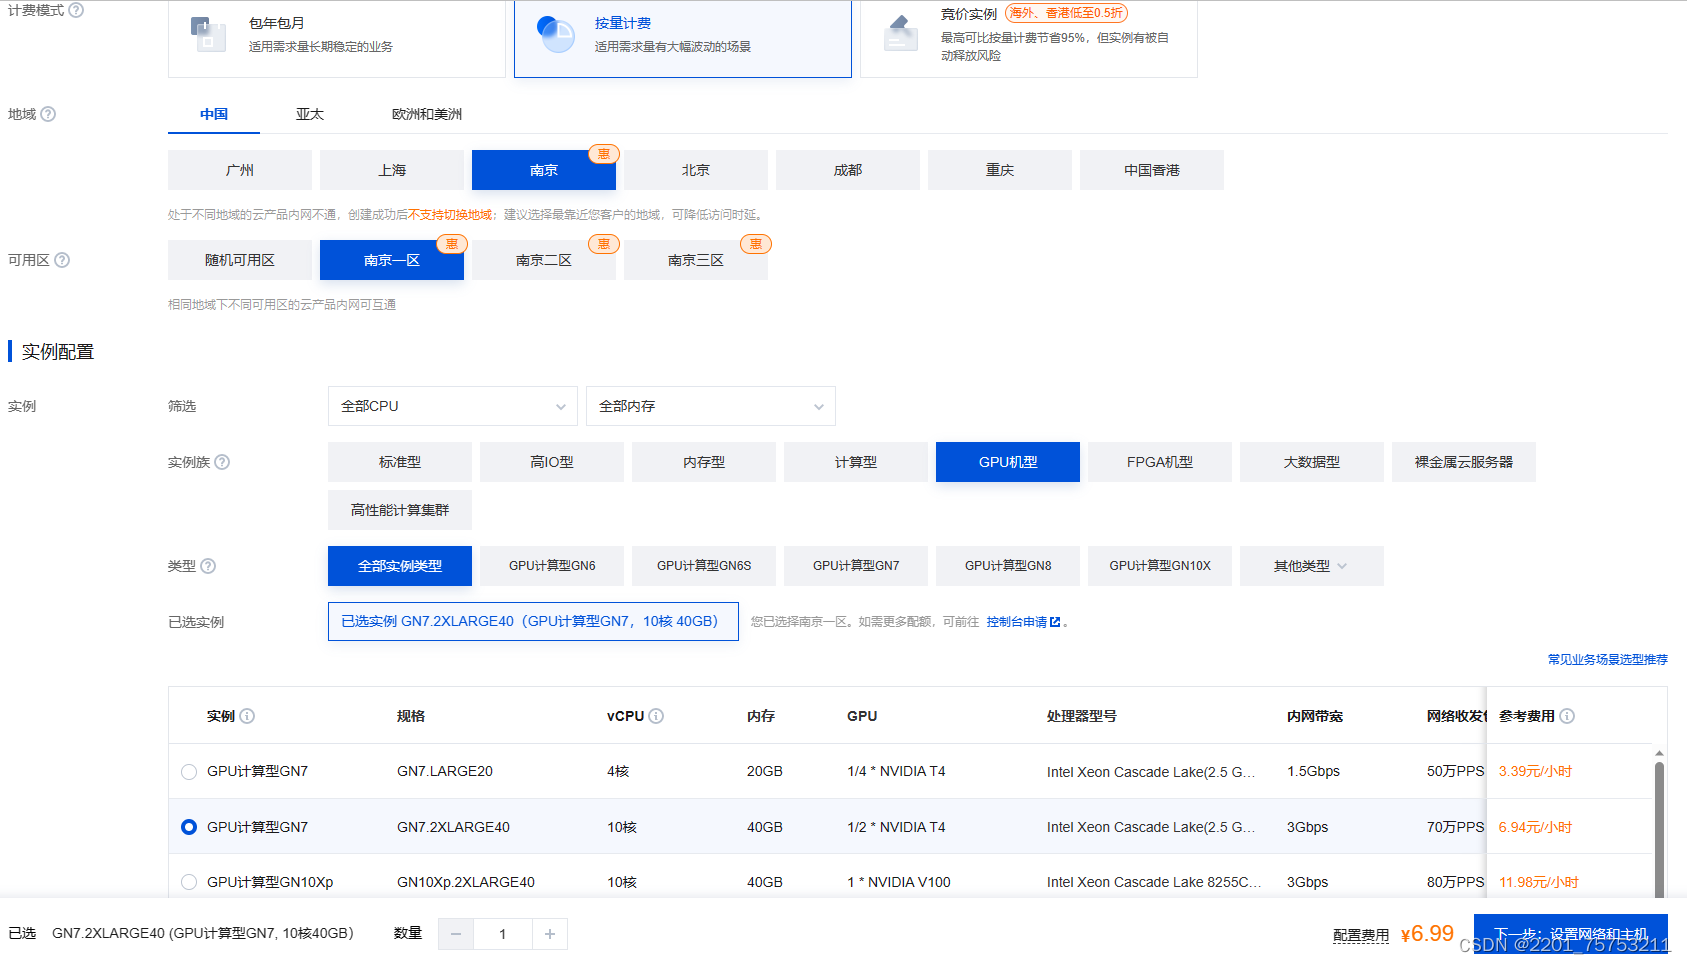Screen dimensions: 1687x964
Task: Open the 全部CPU filter dropdown
Action: click(x=453, y=406)
